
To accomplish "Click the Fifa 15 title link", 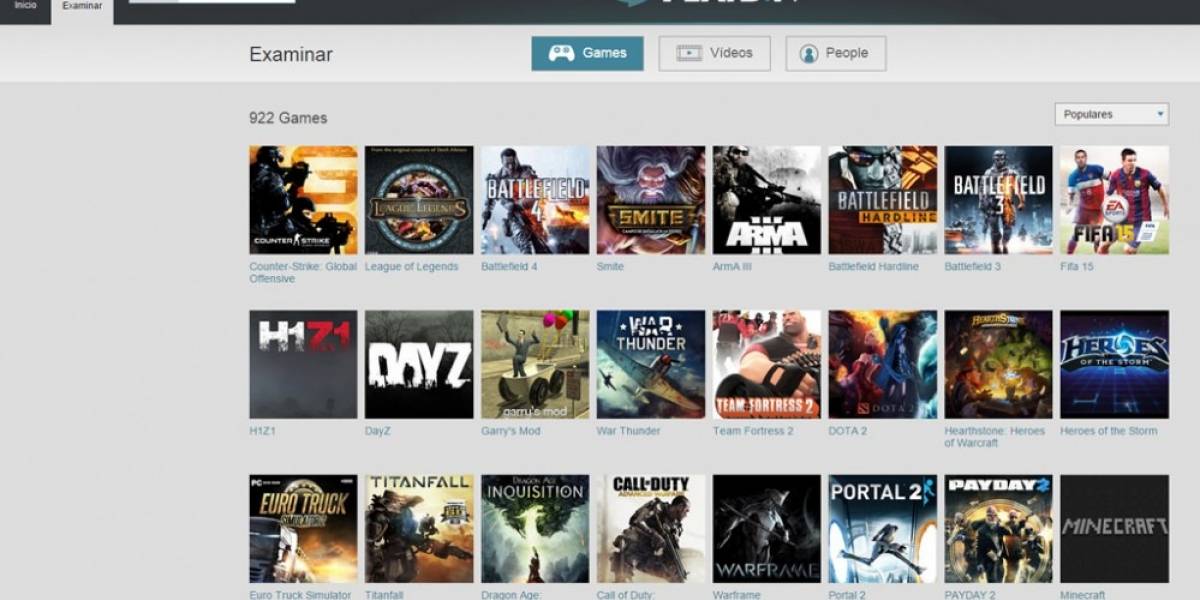I will (1077, 267).
